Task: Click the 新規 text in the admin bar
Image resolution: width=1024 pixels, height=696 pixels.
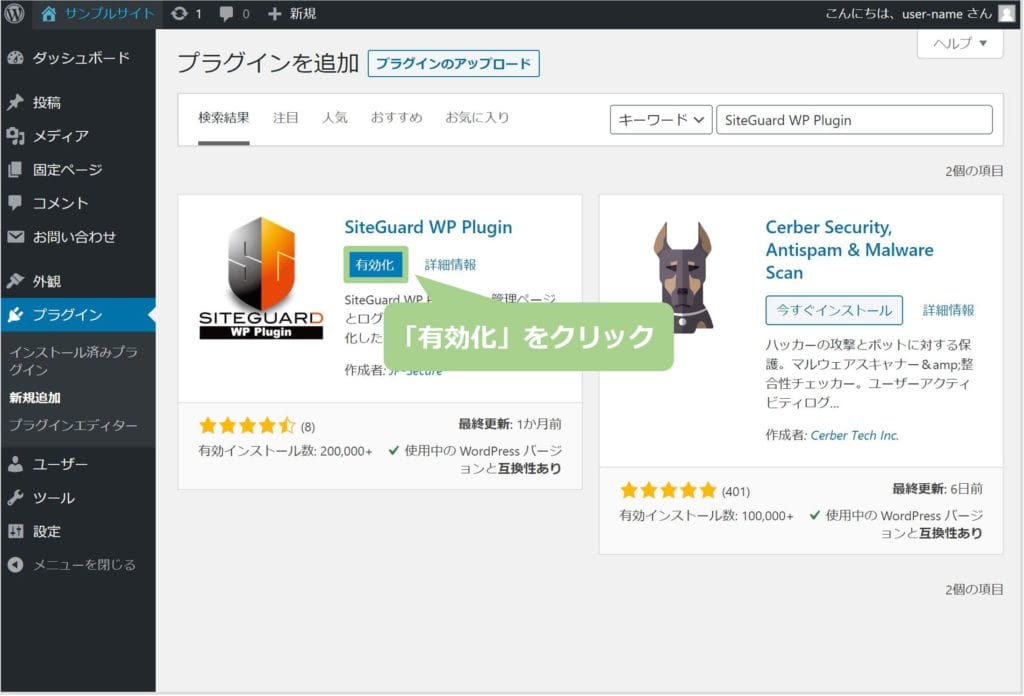Action: coord(303,14)
